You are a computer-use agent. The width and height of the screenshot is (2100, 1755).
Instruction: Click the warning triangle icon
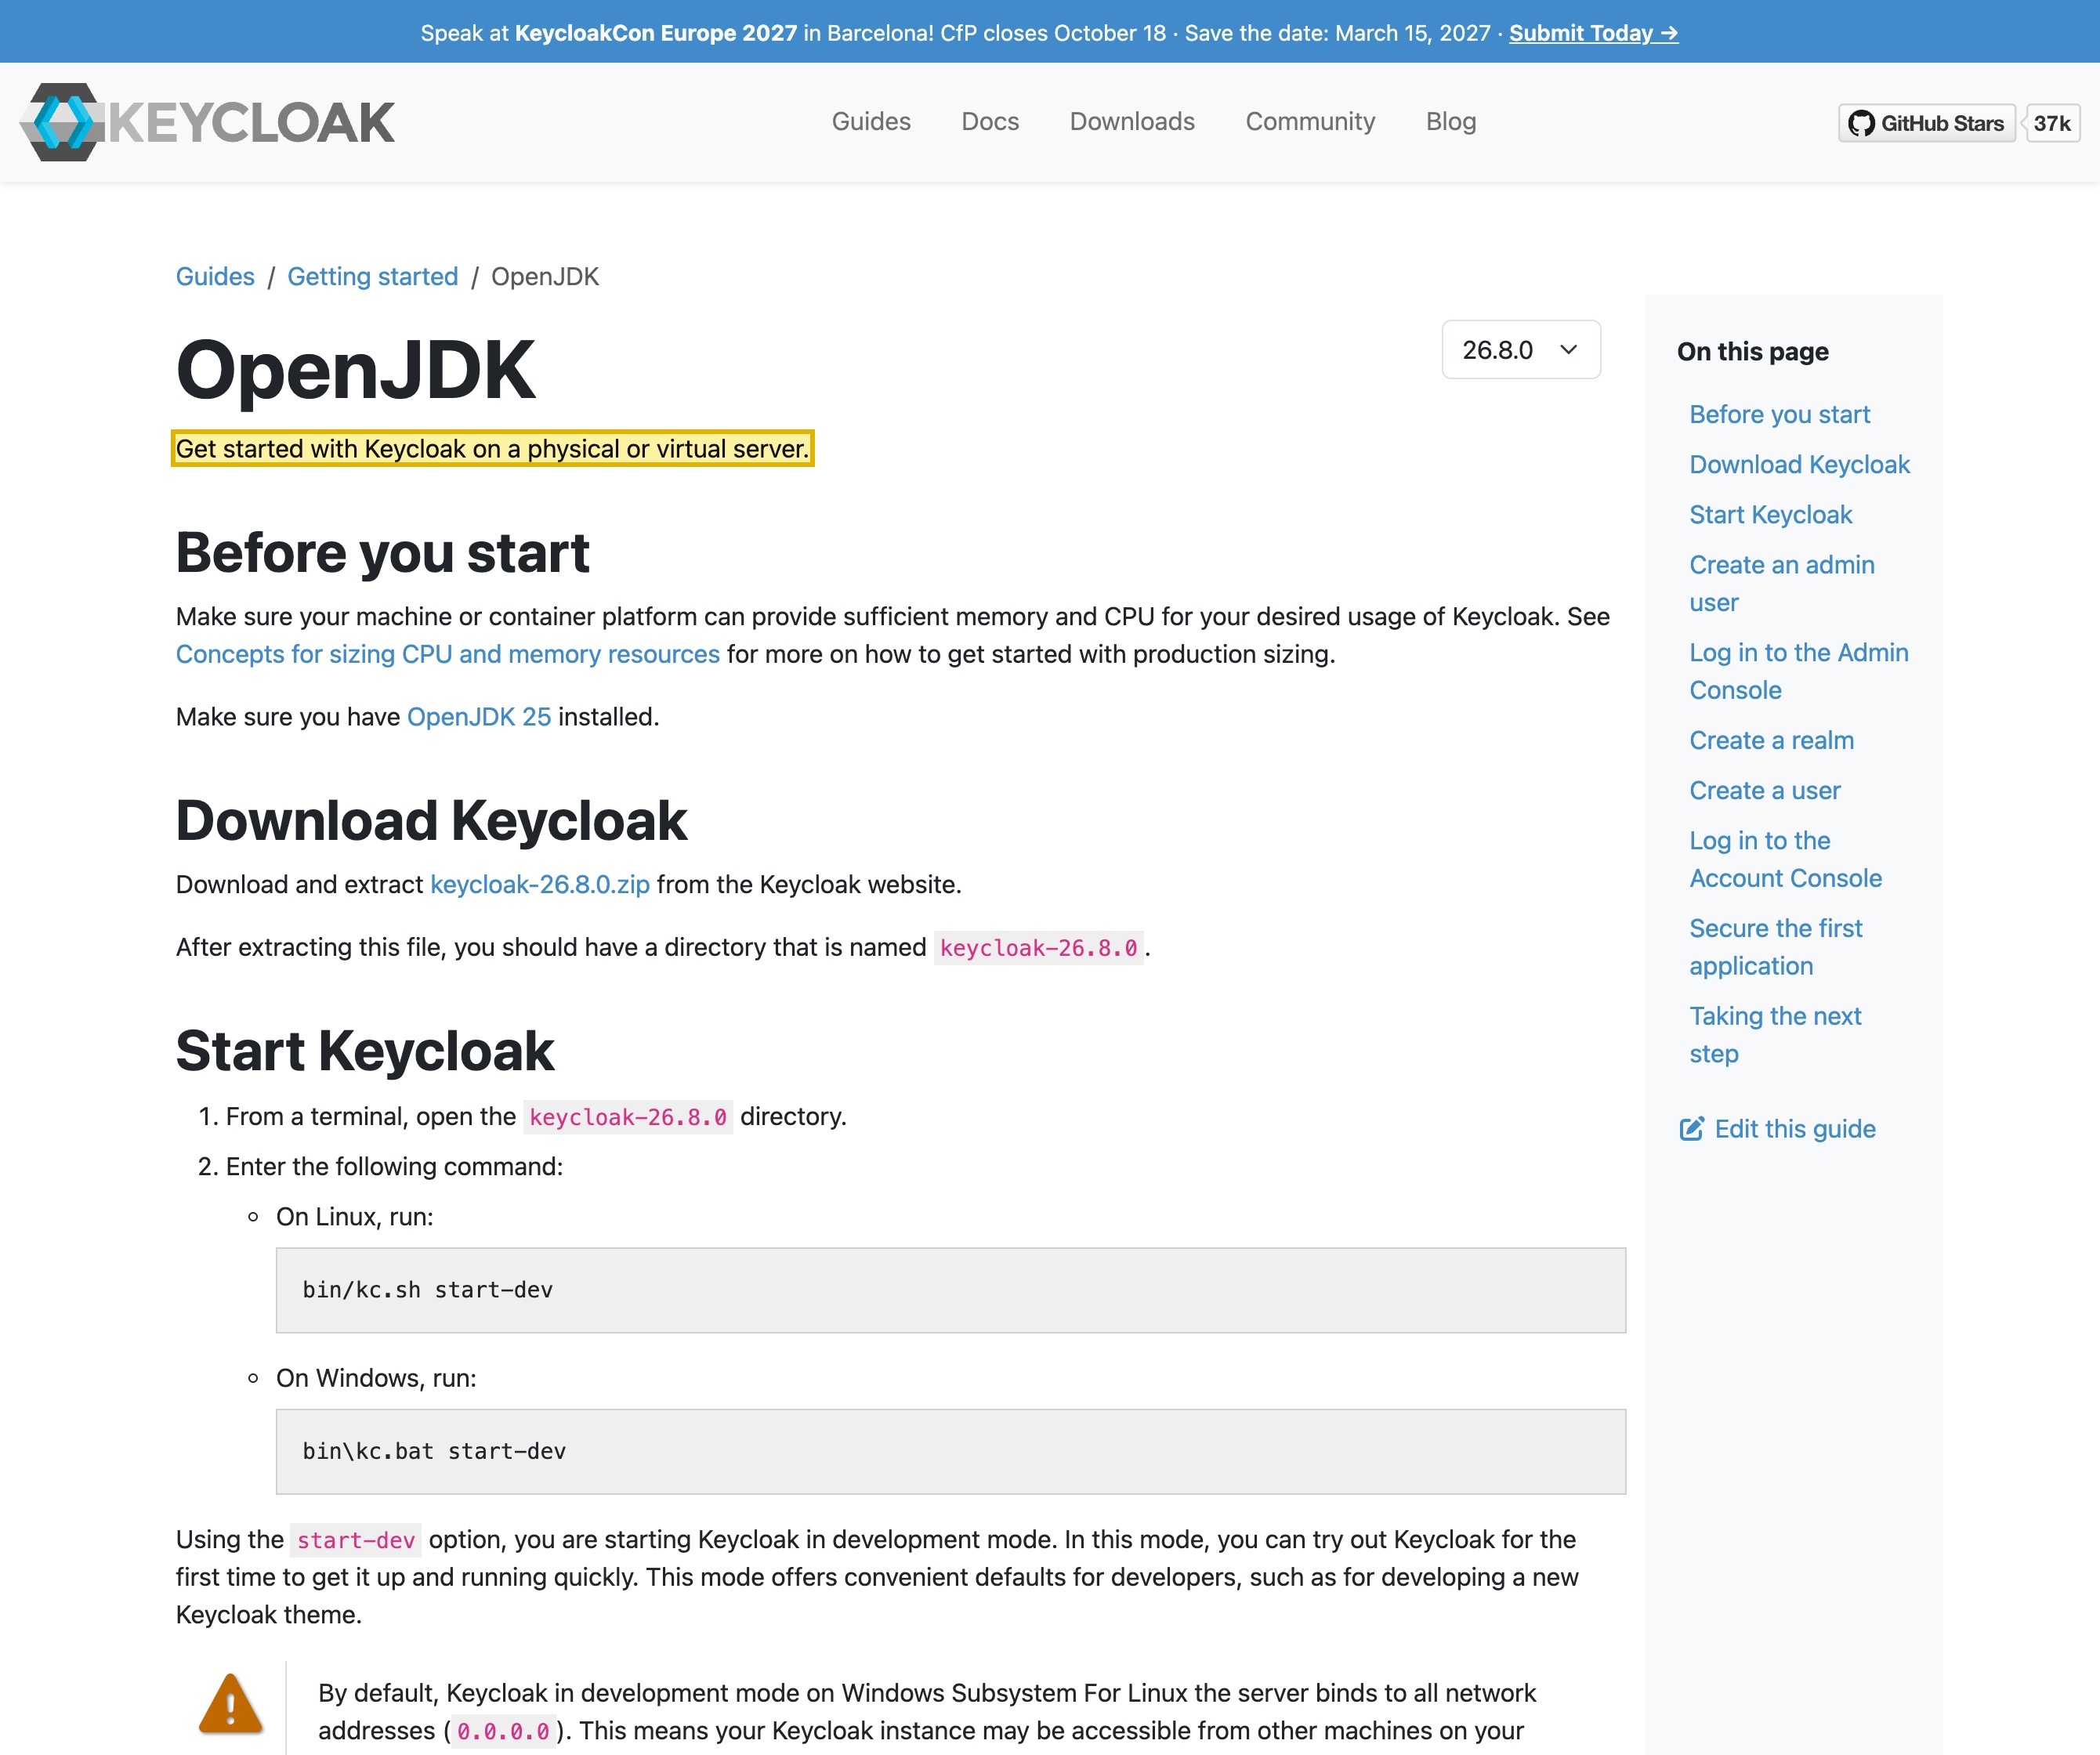[231, 1704]
